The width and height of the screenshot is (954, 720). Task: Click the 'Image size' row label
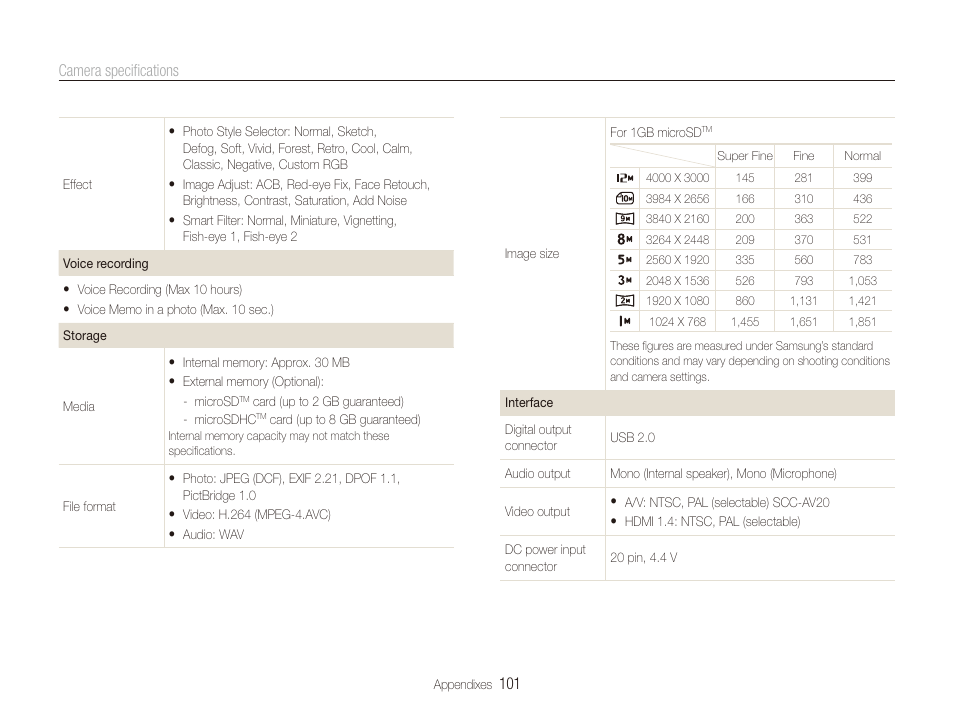pos(532,253)
